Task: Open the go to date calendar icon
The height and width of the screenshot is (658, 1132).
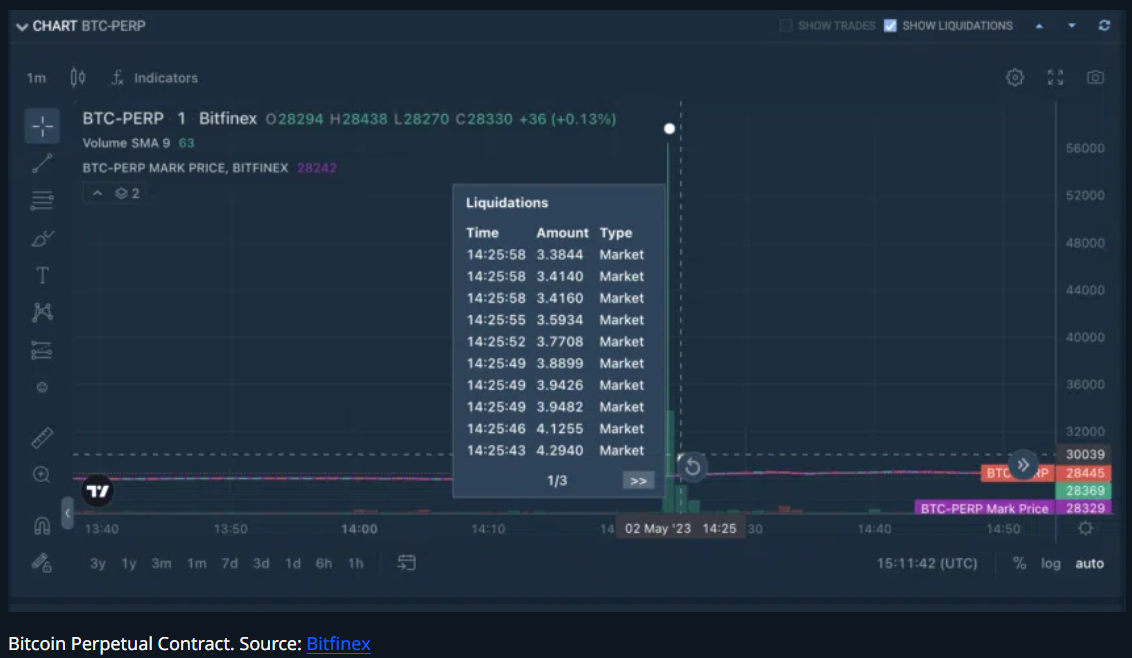Action: click(x=406, y=563)
